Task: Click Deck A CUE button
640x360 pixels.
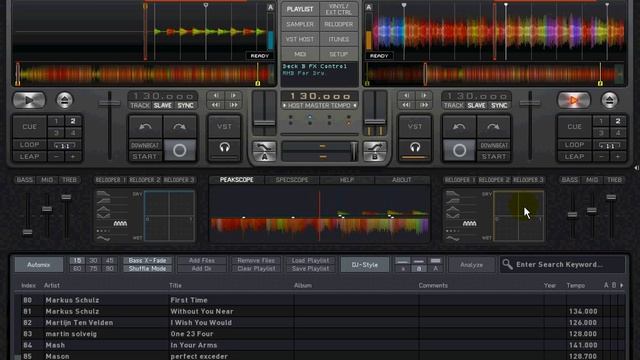Action: (29, 127)
